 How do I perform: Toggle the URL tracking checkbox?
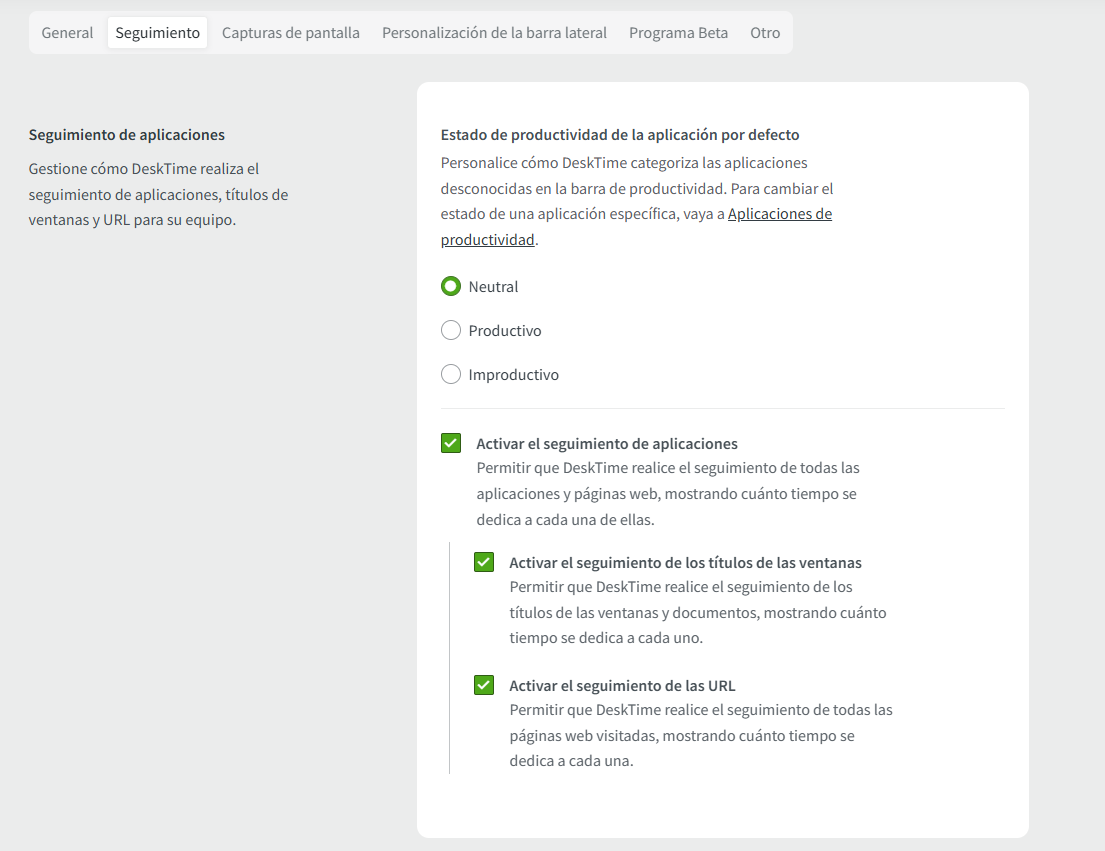tap(484, 685)
